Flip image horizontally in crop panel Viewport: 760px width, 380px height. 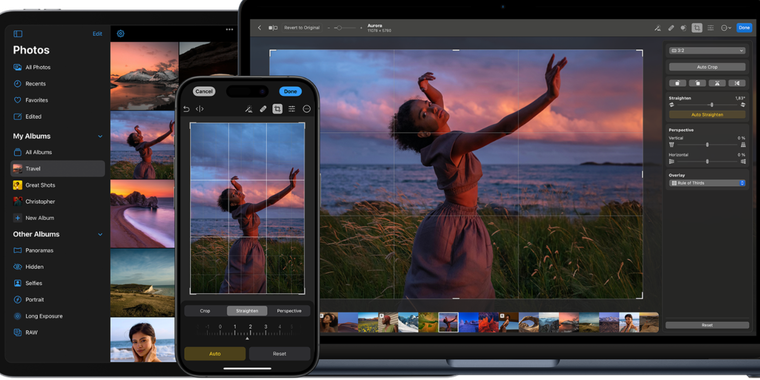click(x=737, y=83)
